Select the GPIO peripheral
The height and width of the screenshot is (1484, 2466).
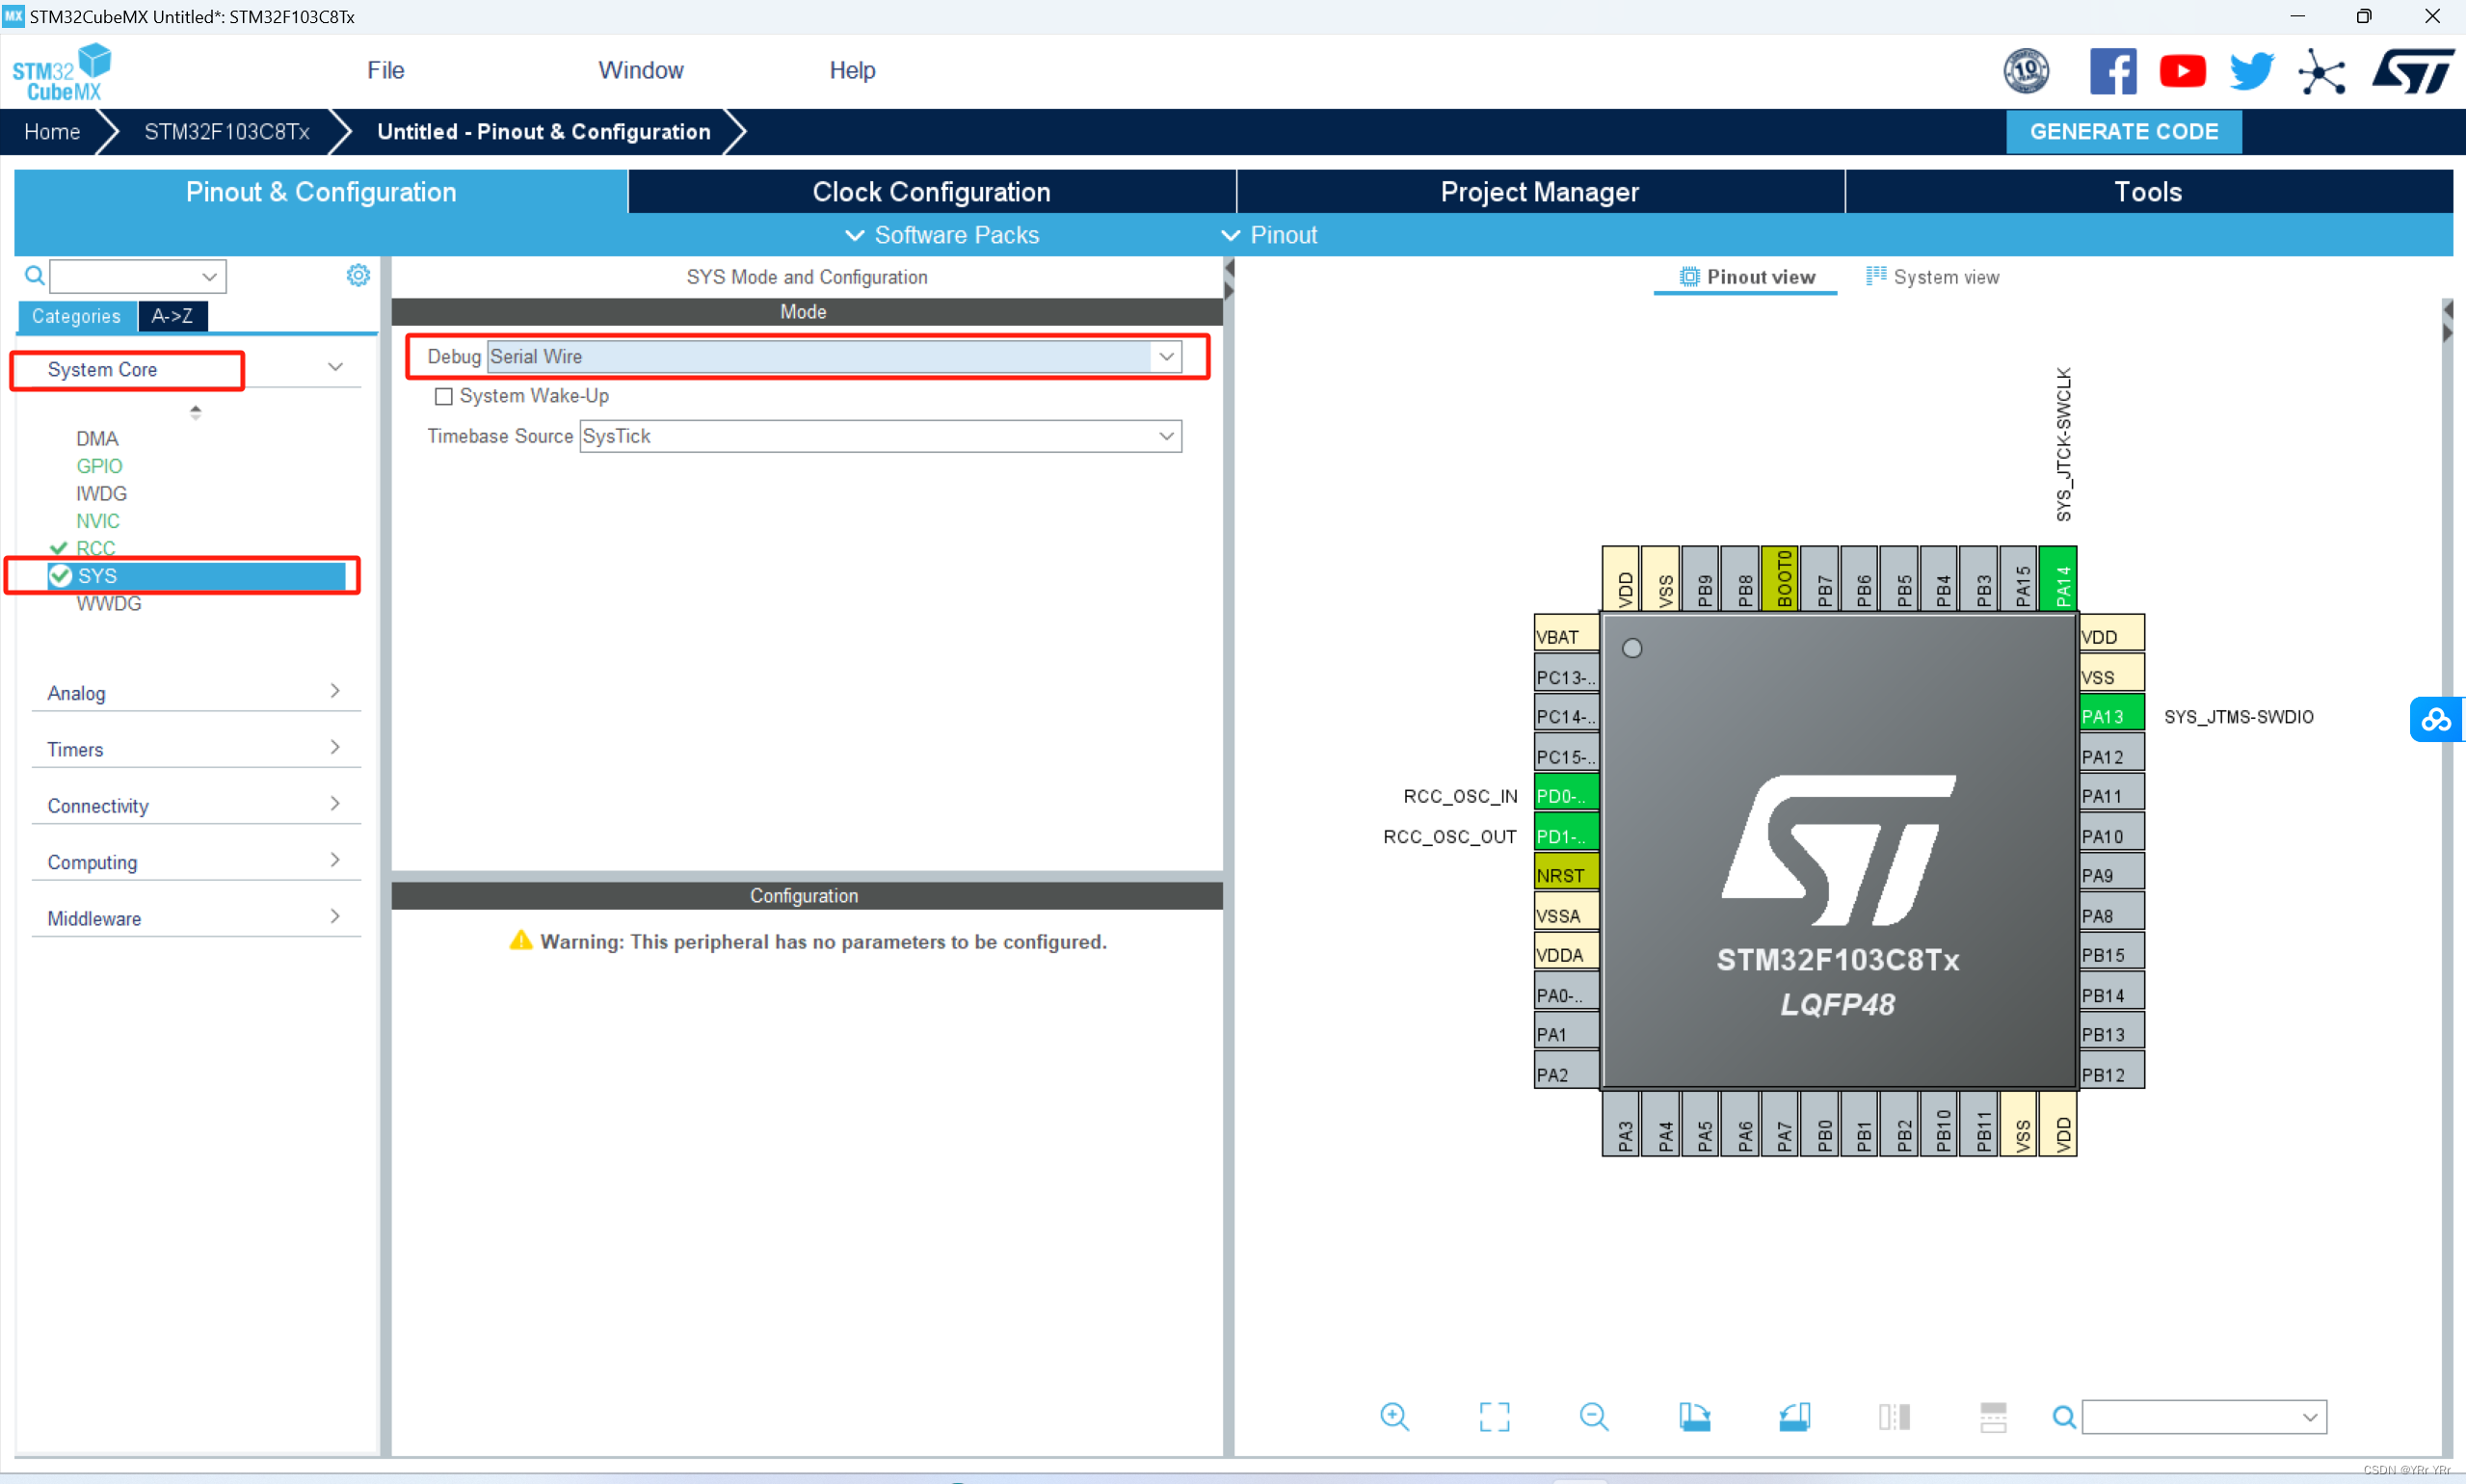coord(99,466)
